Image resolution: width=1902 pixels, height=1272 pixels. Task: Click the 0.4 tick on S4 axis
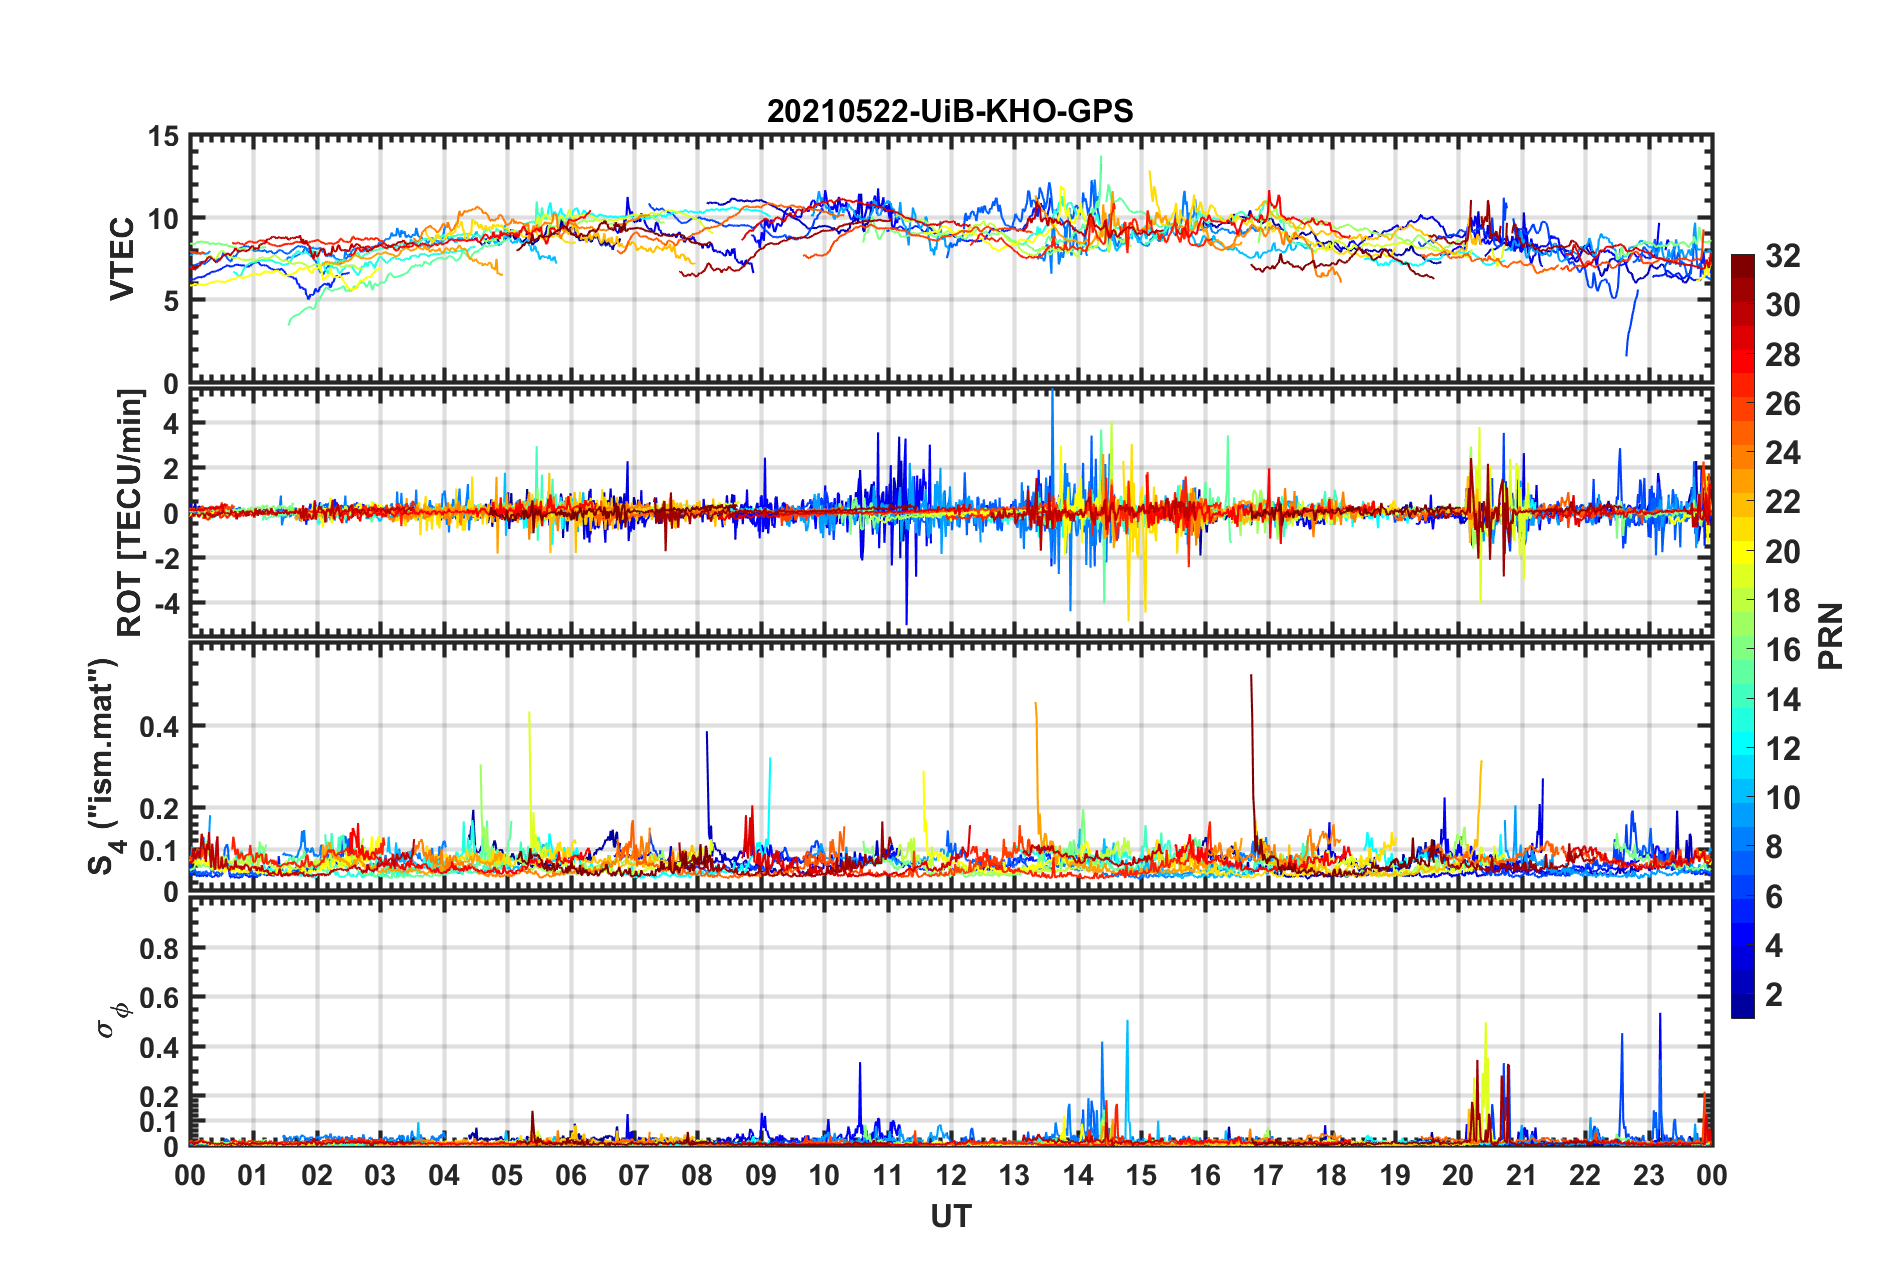(159, 727)
